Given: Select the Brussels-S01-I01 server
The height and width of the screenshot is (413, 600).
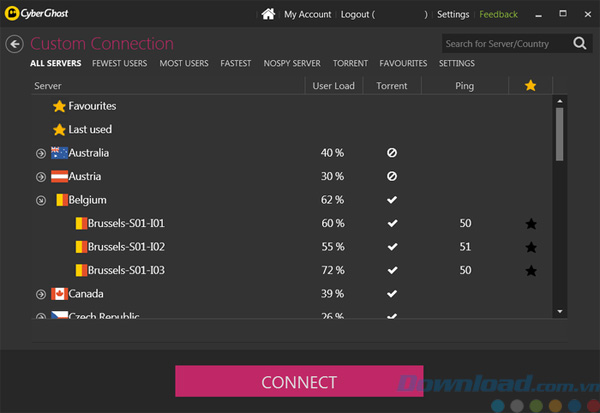Looking at the screenshot, I should click(292, 223).
